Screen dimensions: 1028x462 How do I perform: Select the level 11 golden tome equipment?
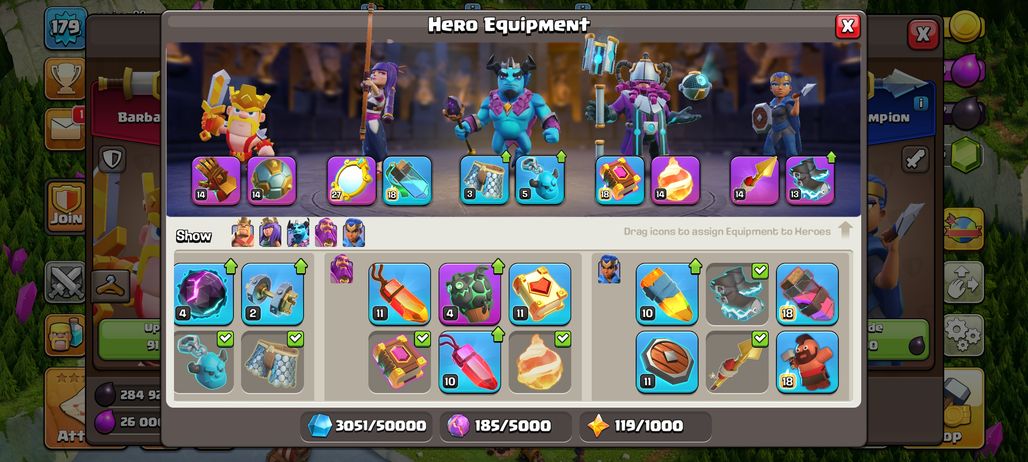click(540, 294)
